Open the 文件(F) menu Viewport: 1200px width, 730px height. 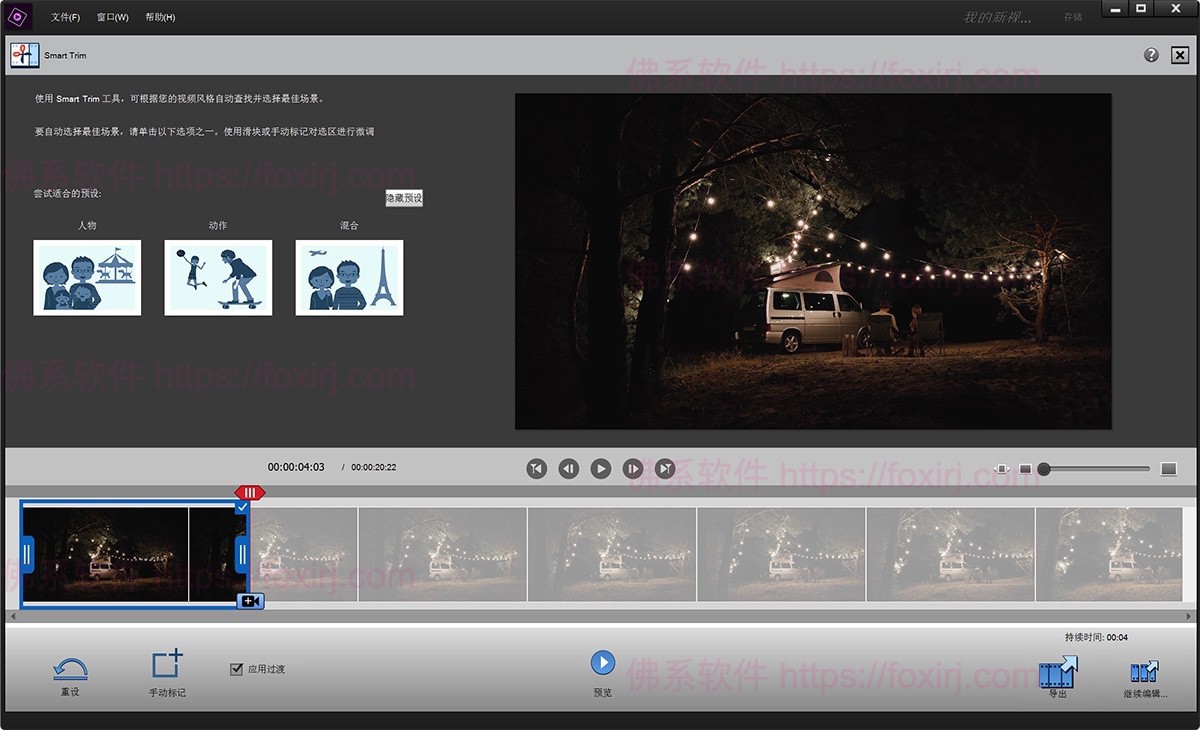[x=63, y=16]
